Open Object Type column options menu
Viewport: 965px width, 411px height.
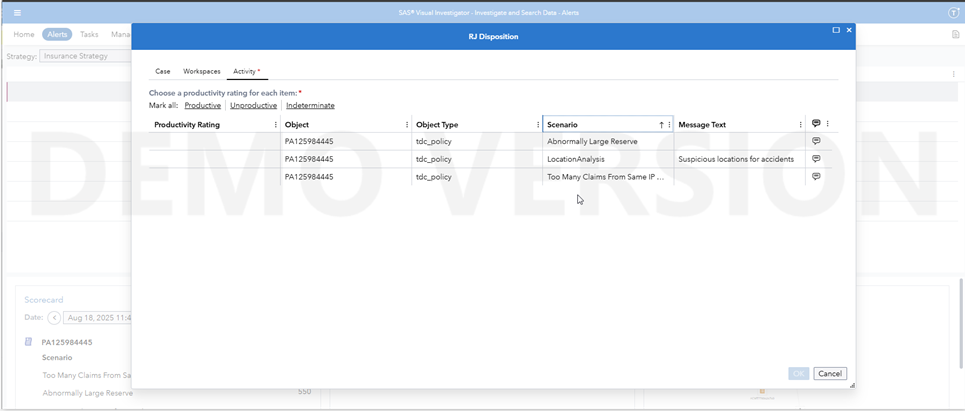(538, 124)
